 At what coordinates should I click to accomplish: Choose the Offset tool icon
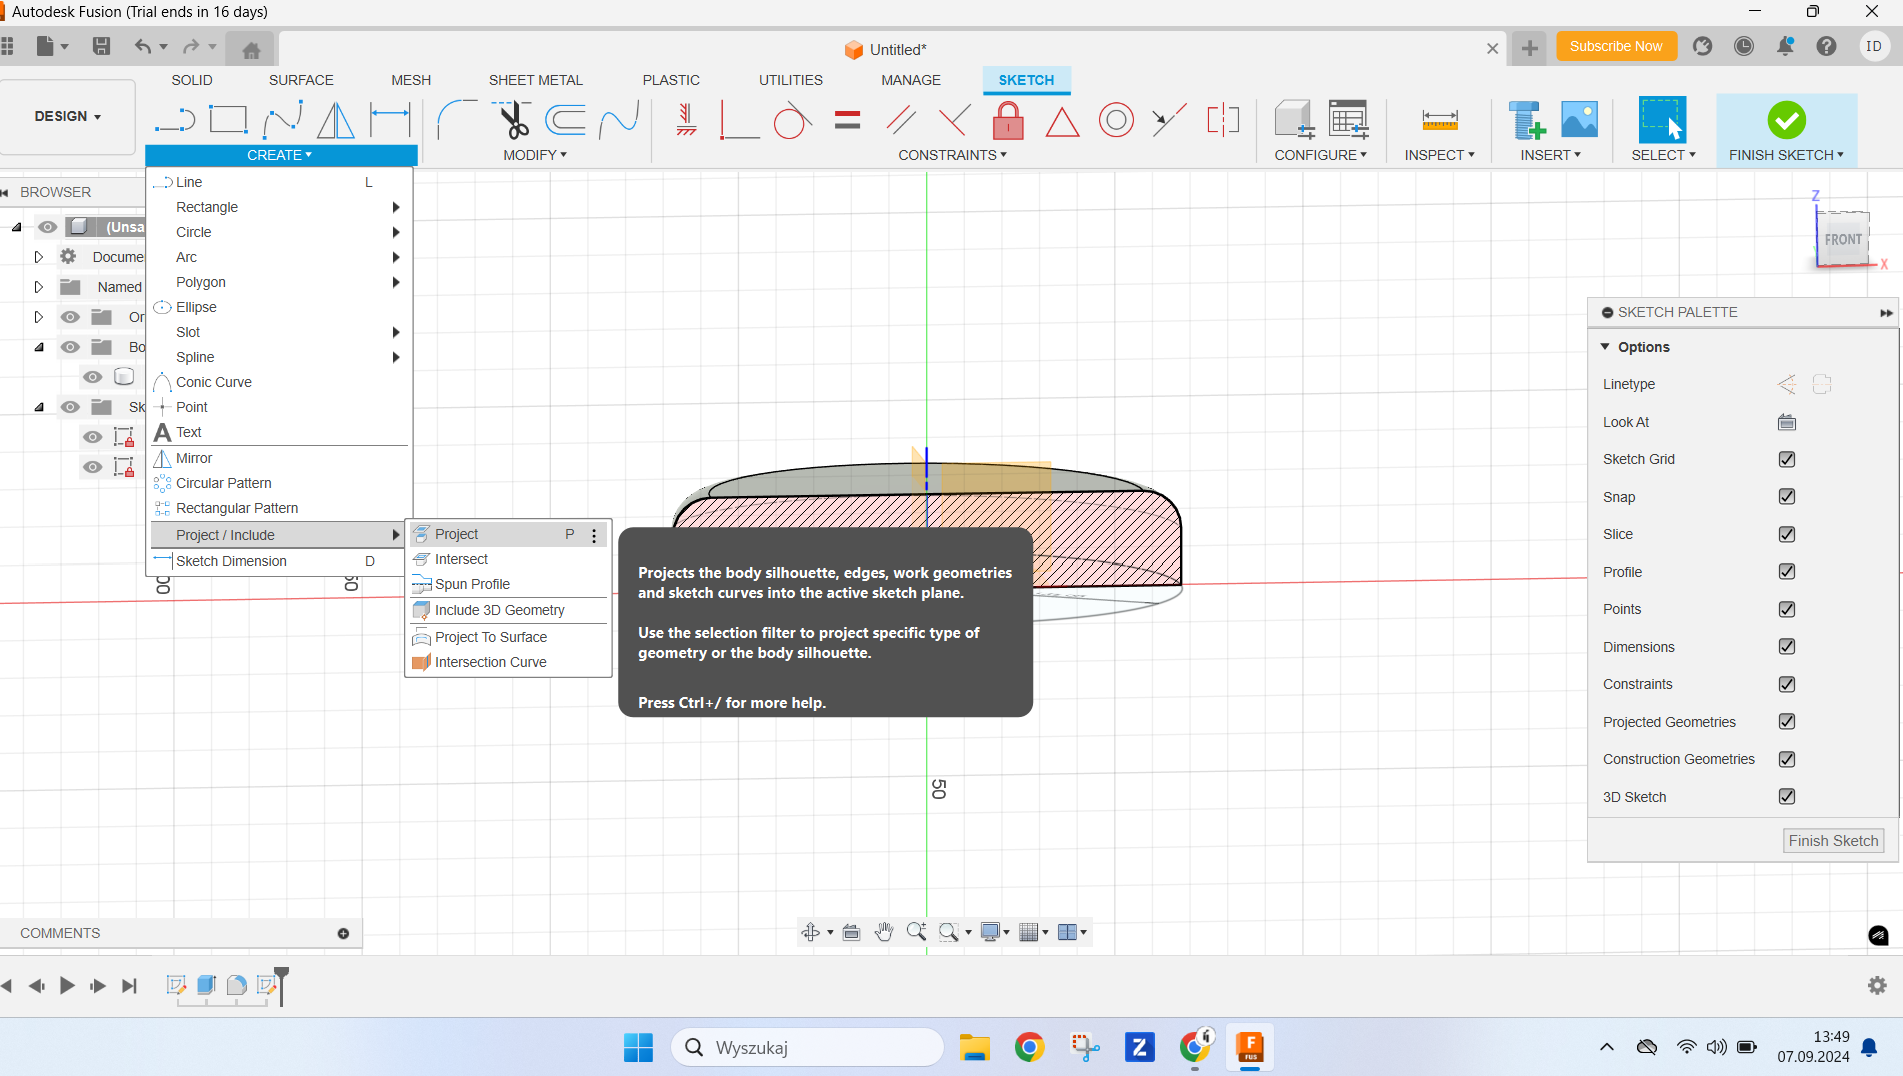[566, 120]
